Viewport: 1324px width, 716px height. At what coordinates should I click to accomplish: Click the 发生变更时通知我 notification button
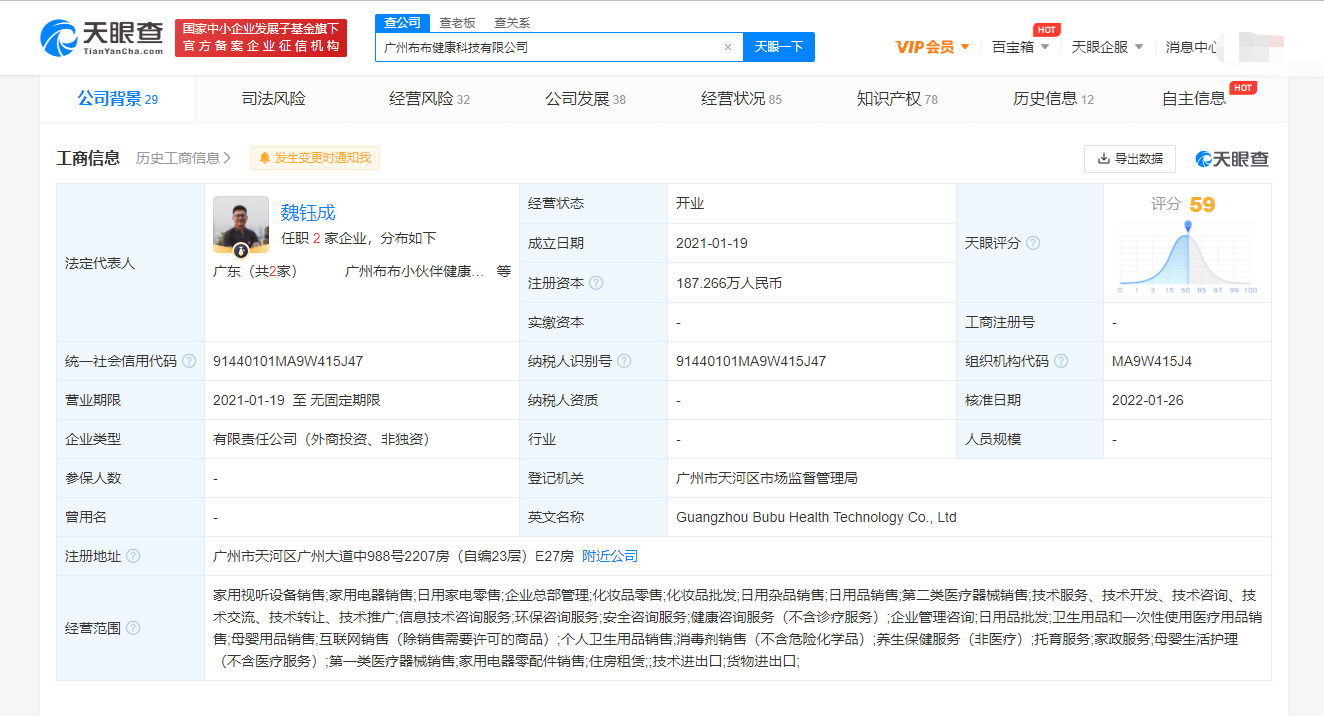(315, 158)
